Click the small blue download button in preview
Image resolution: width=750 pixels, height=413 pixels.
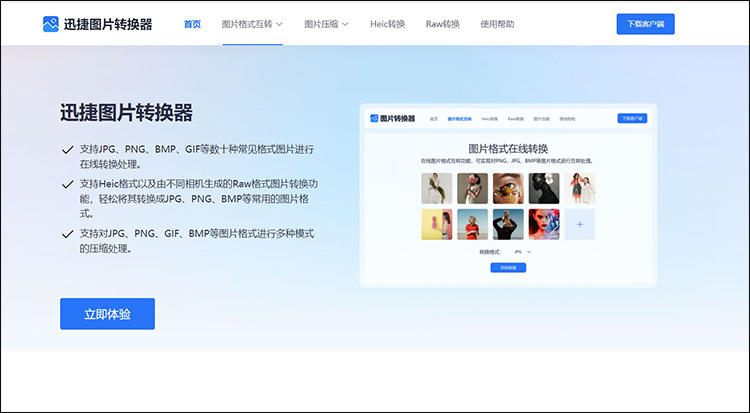632,118
